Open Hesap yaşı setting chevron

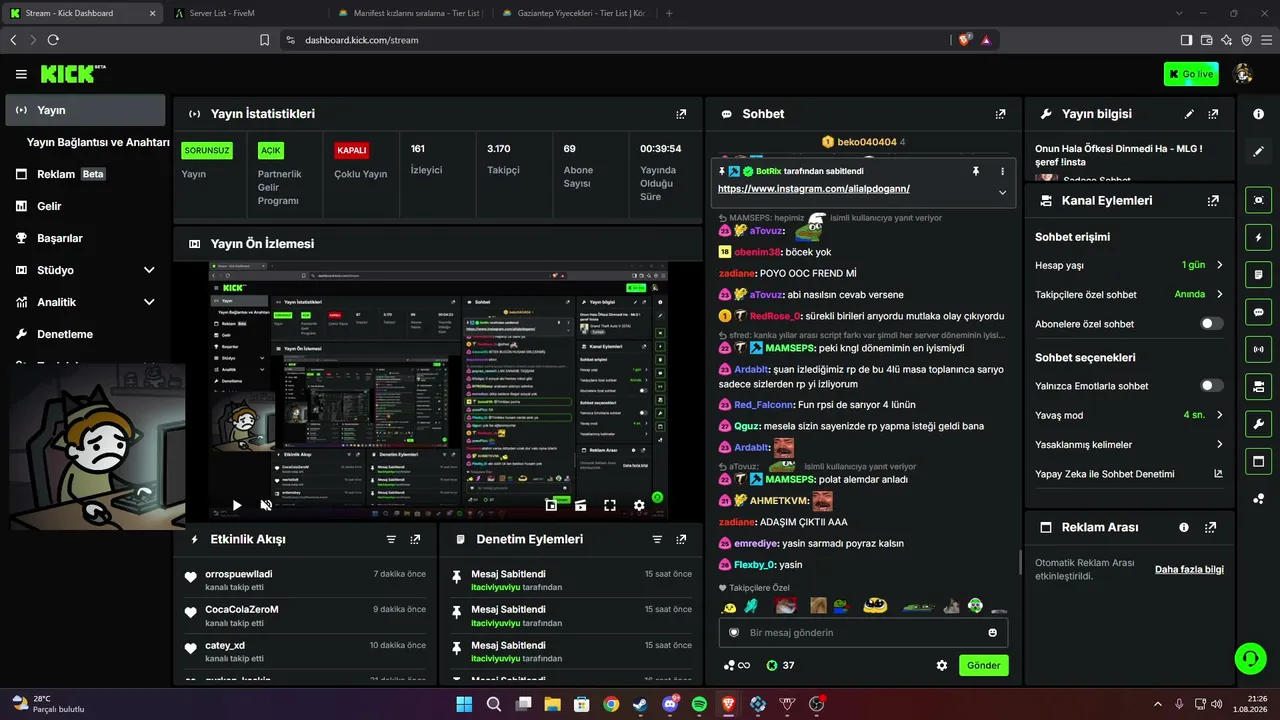click(1219, 265)
